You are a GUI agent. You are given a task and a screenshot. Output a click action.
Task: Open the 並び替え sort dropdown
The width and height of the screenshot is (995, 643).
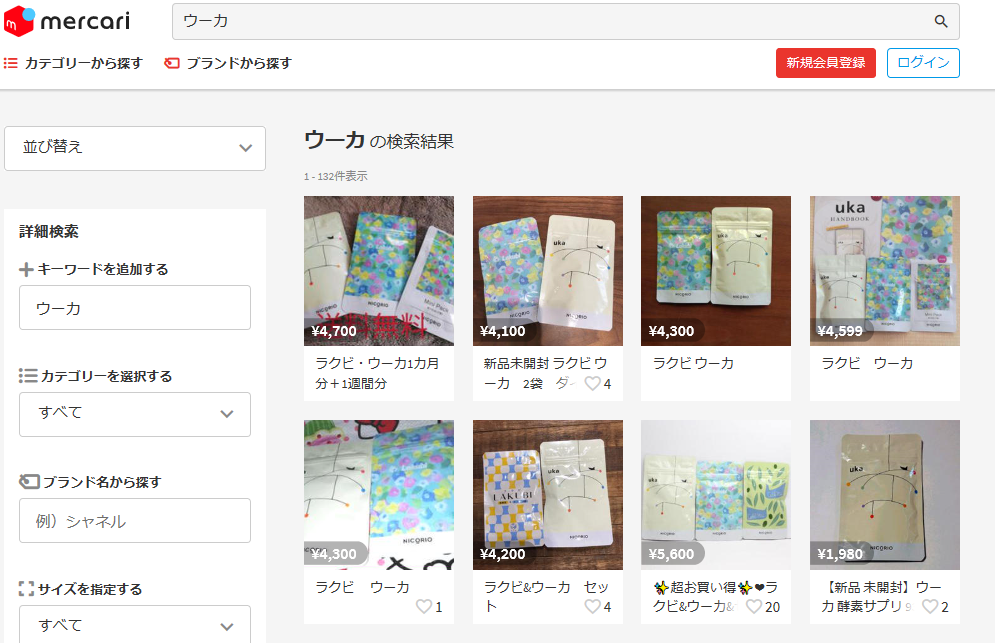(x=135, y=148)
